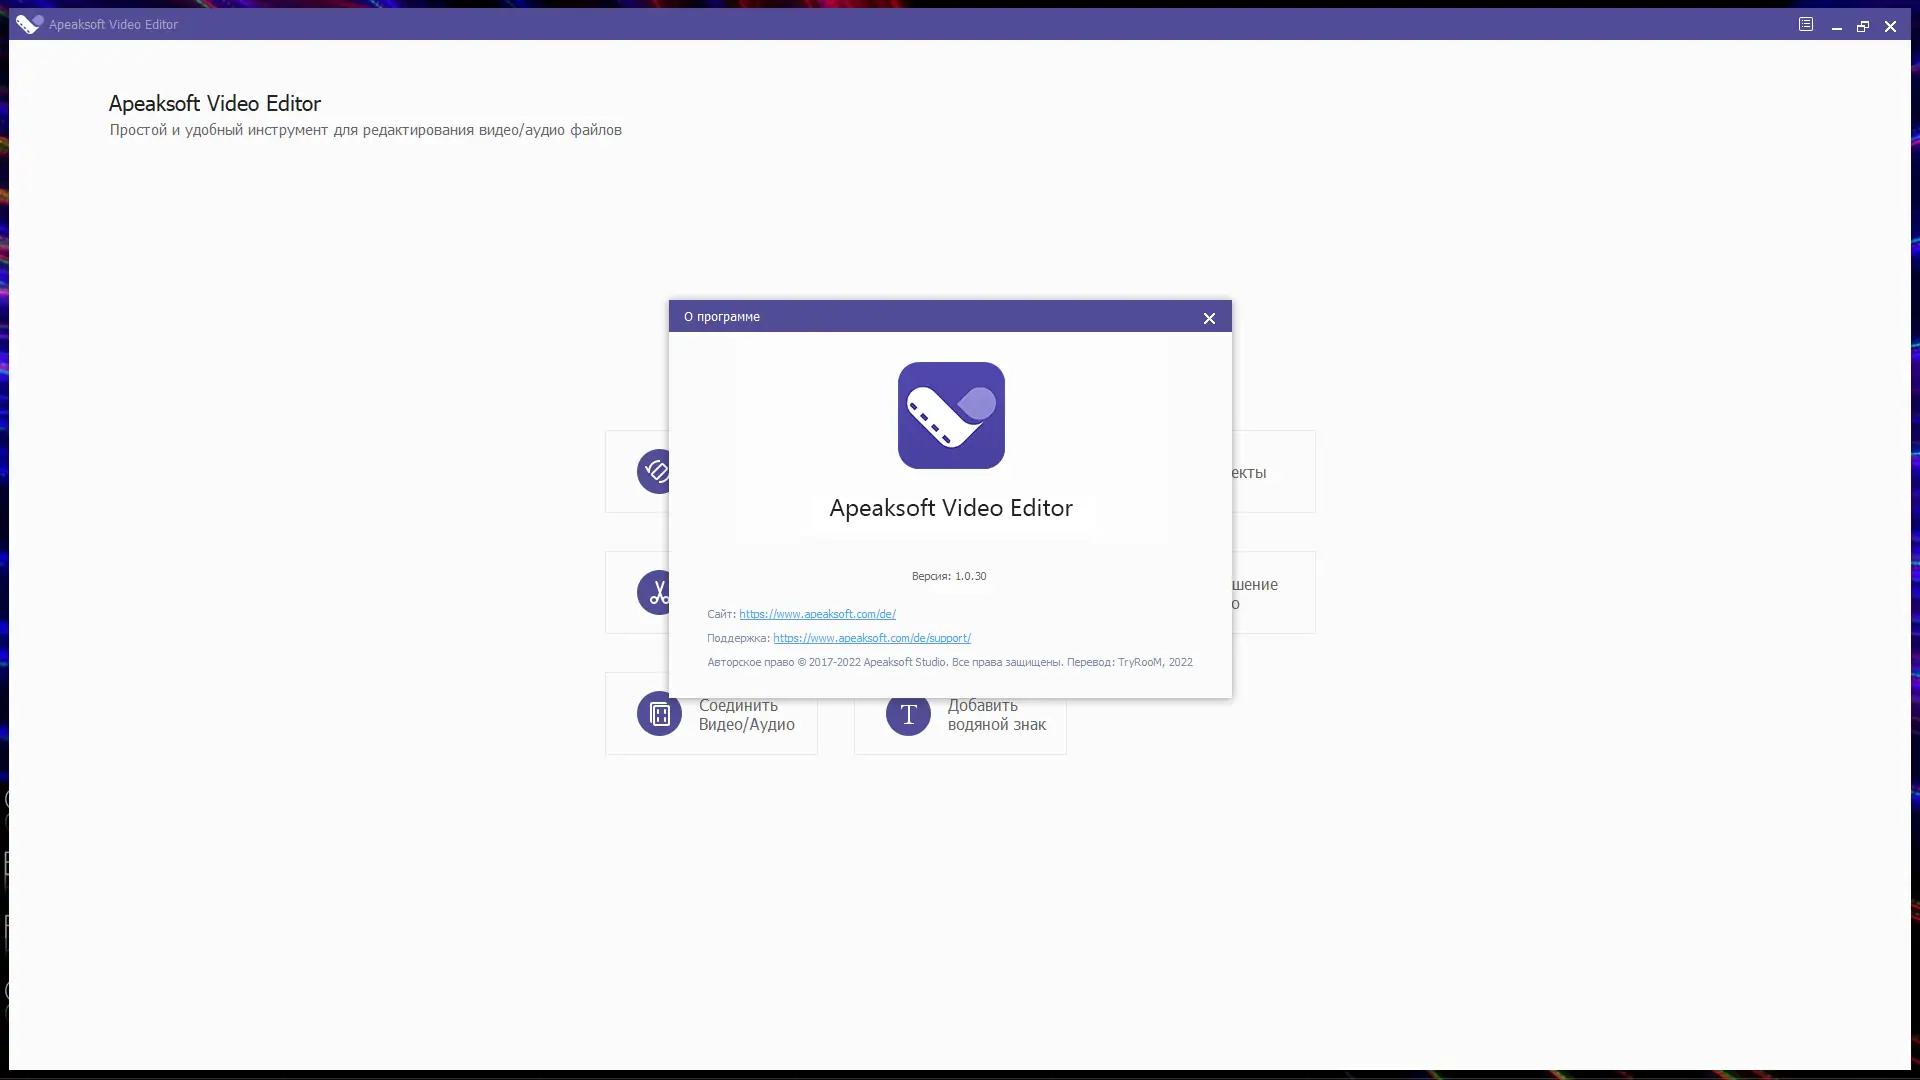The image size is (1920, 1080).
Task: Open the menu icon in title bar
Action: (1806, 24)
